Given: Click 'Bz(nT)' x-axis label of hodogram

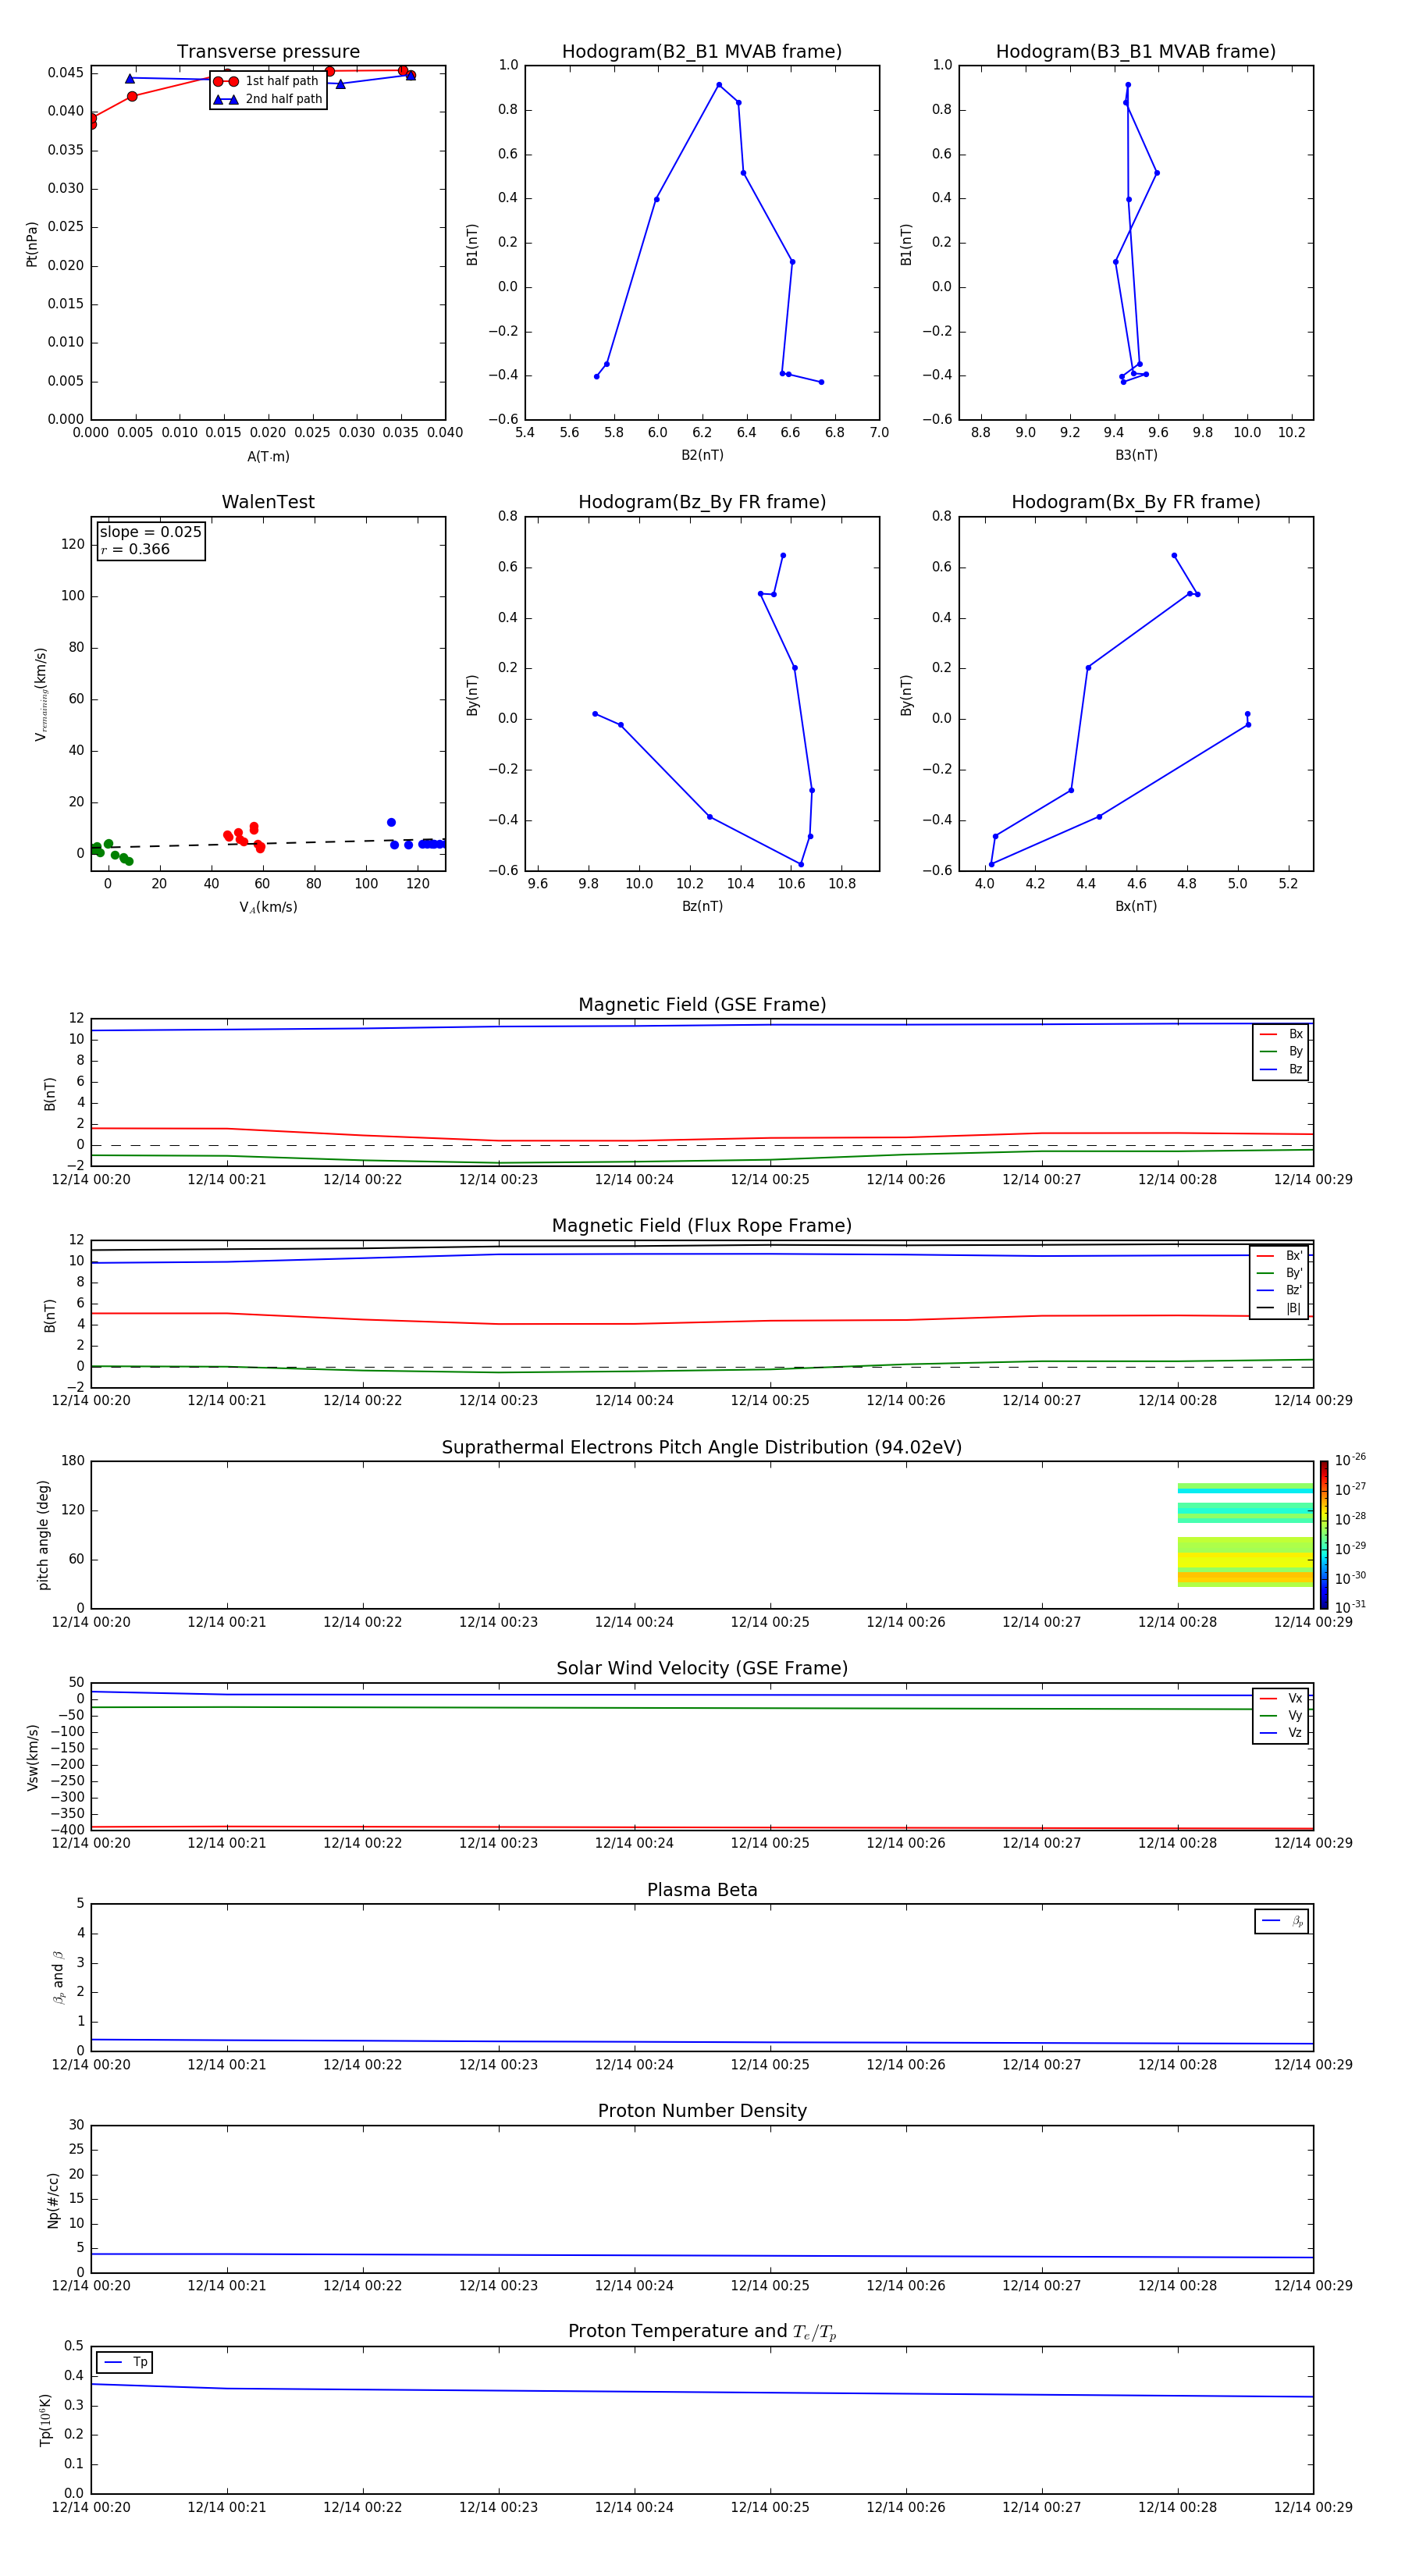Looking at the screenshot, I should pos(702,906).
